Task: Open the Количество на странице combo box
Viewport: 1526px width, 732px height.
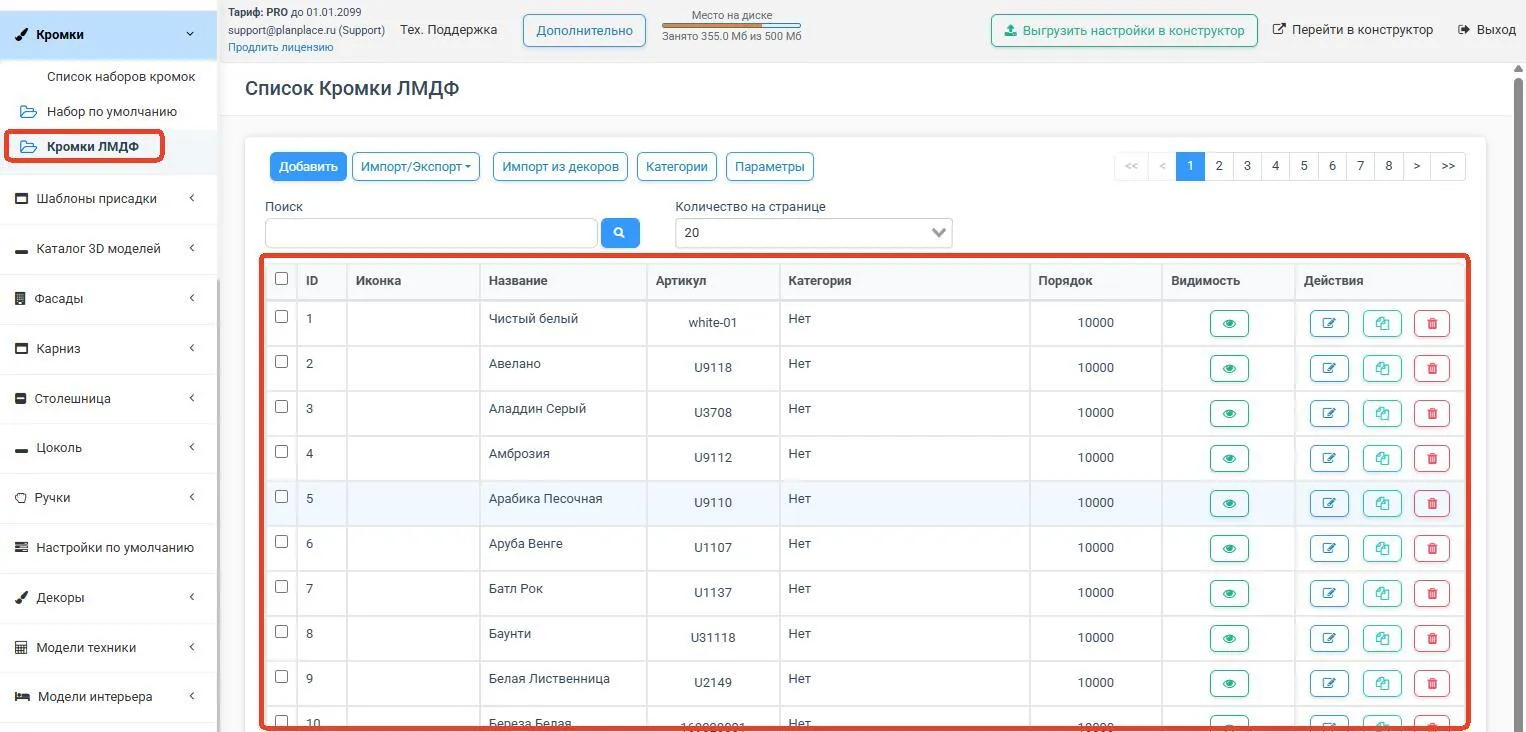Action: pyautogui.click(x=814, y=233)
